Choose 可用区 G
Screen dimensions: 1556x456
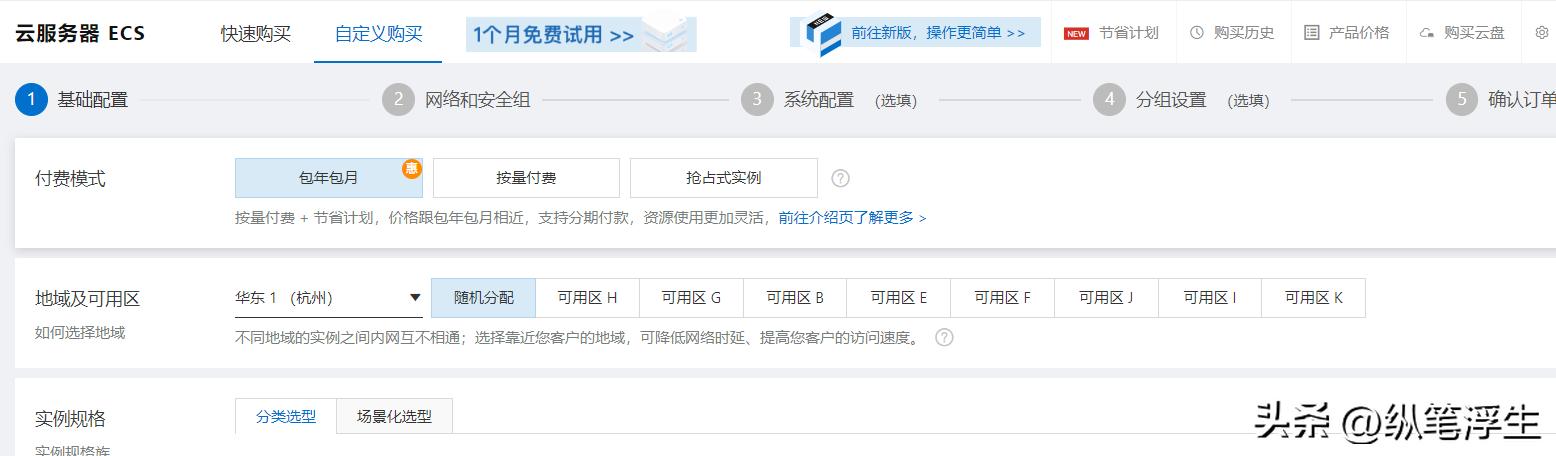(692, 298)
